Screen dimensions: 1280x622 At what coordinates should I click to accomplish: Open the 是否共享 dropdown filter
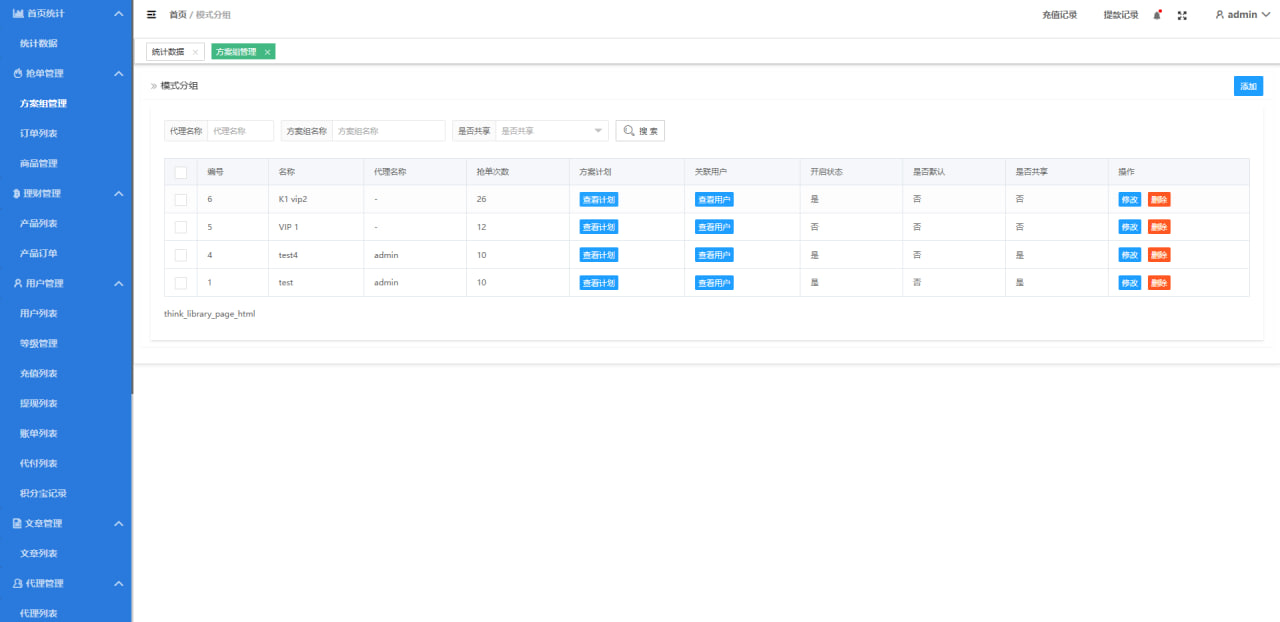click(x=552, y=131)
